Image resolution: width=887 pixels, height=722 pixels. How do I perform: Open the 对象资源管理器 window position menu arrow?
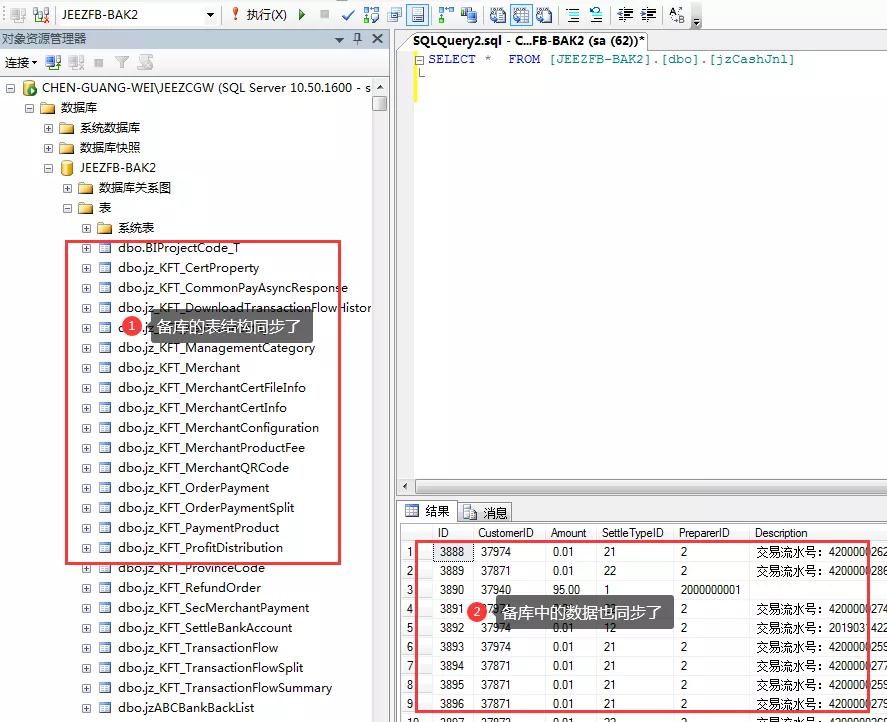[x=339, y=40]
